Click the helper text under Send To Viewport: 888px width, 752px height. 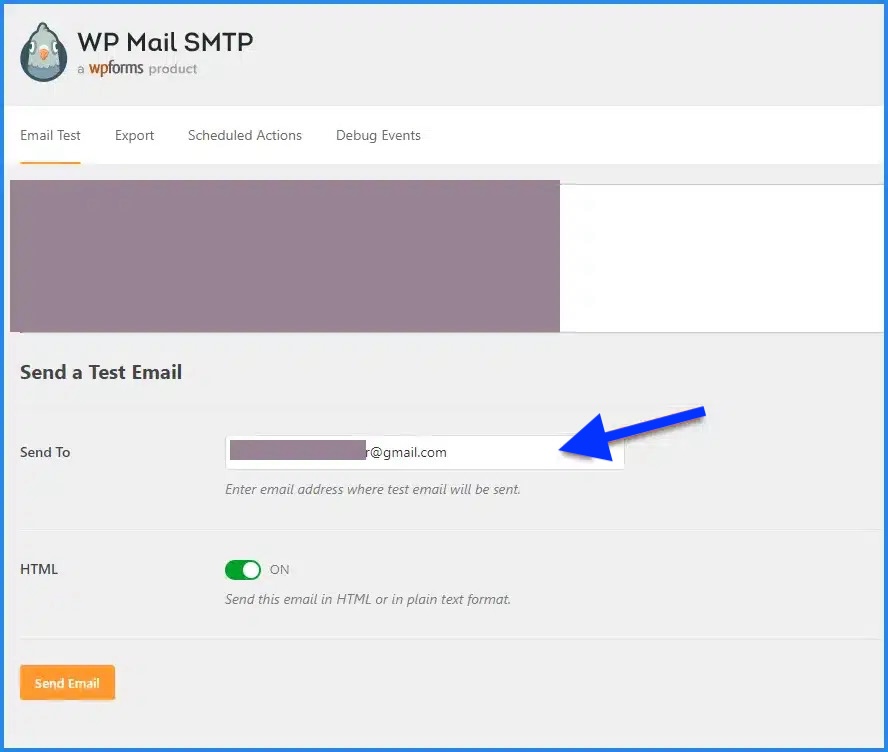click(x=375, y=489)
